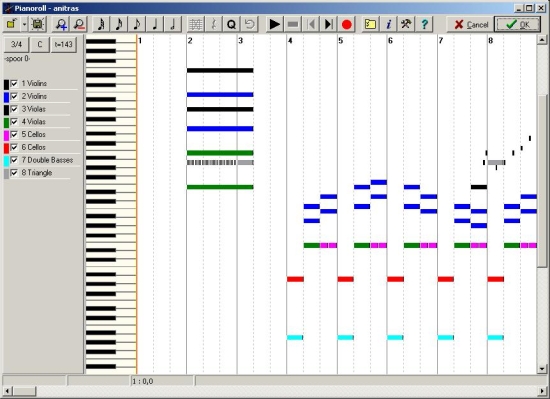This screenshot has height=399, width=550.
Task: Select the eighth note duration
Action: pos(137,24)
